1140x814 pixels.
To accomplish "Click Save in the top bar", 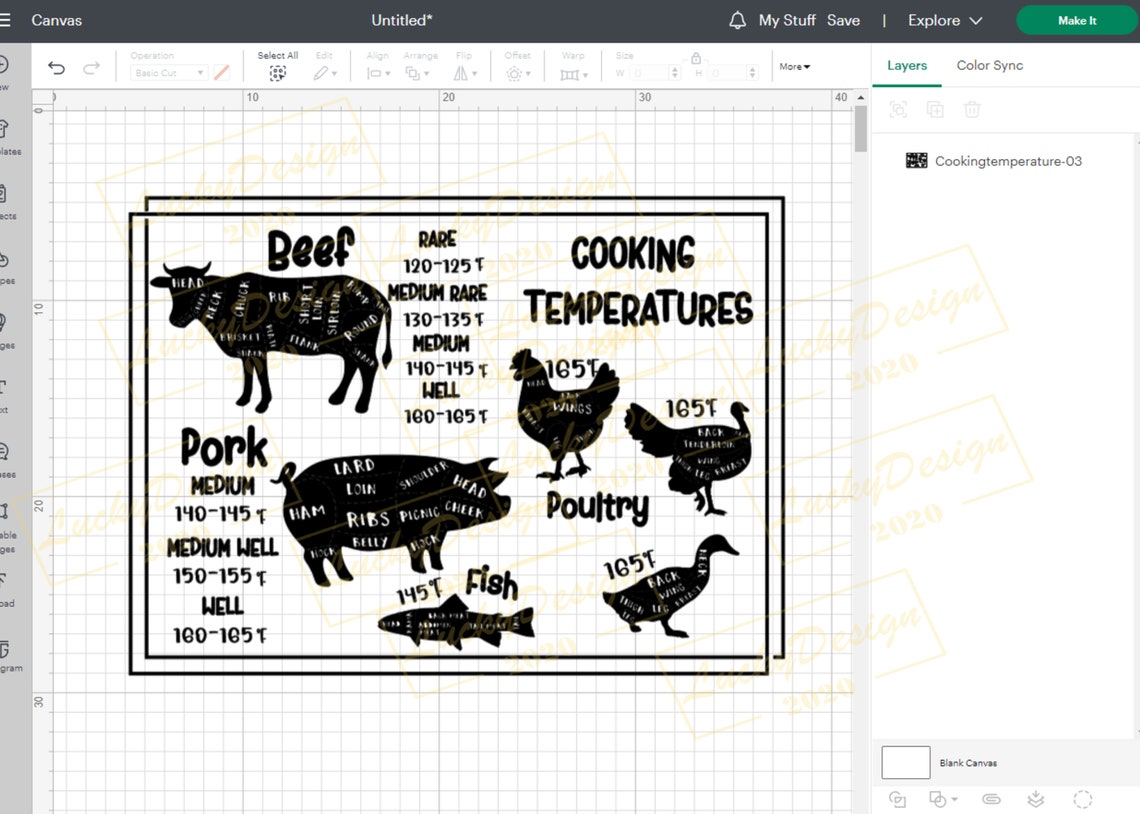I will click(843, 19).
